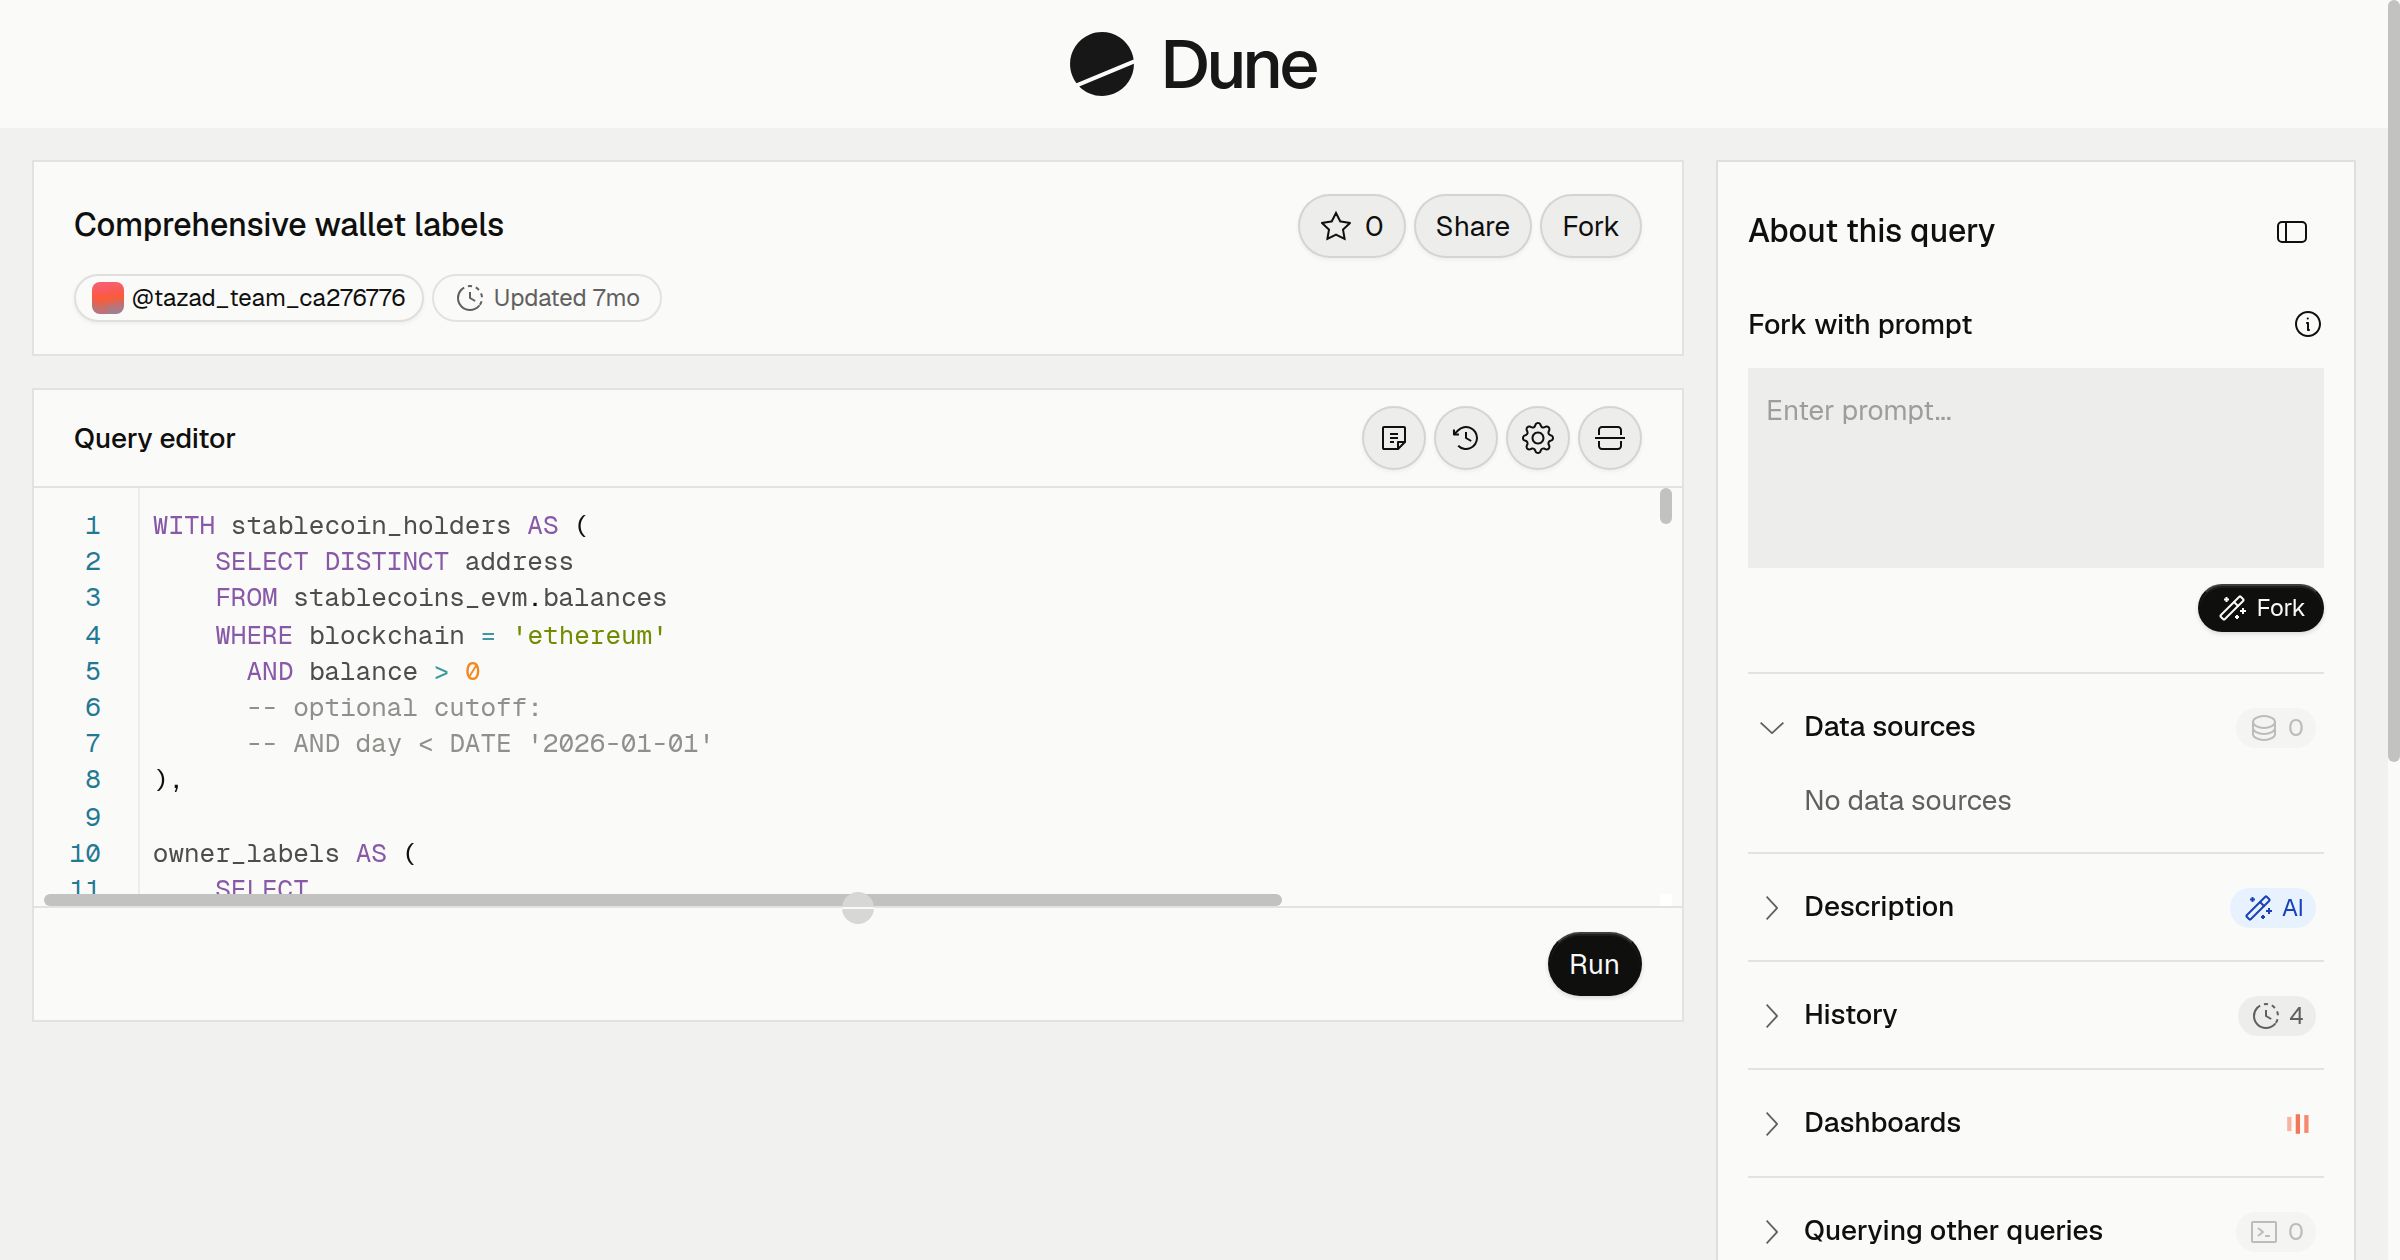The width and height of the screenshot is (2400, 1260).
Task: Click the editor layout collapse icon
Action: pos(1609,438)
